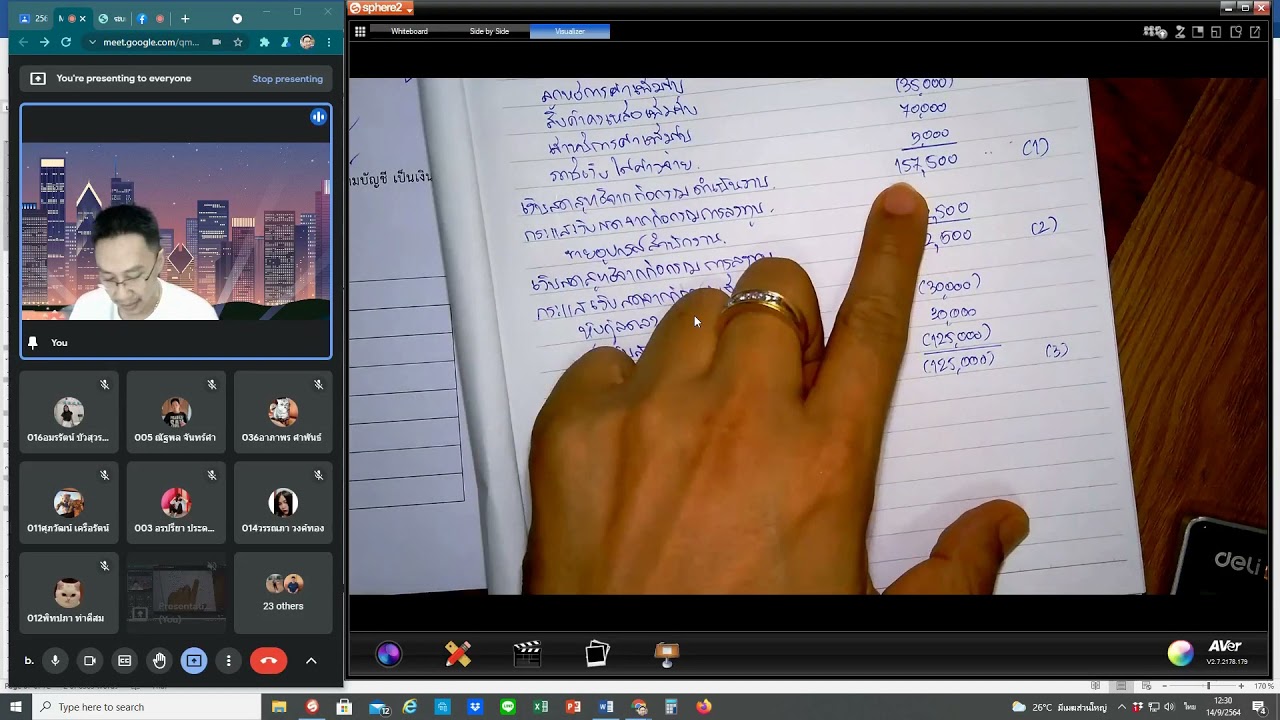This screenshot has width=1280, height=720.
Task: Click the Windows Start button
Action: [x=16, y=707]
